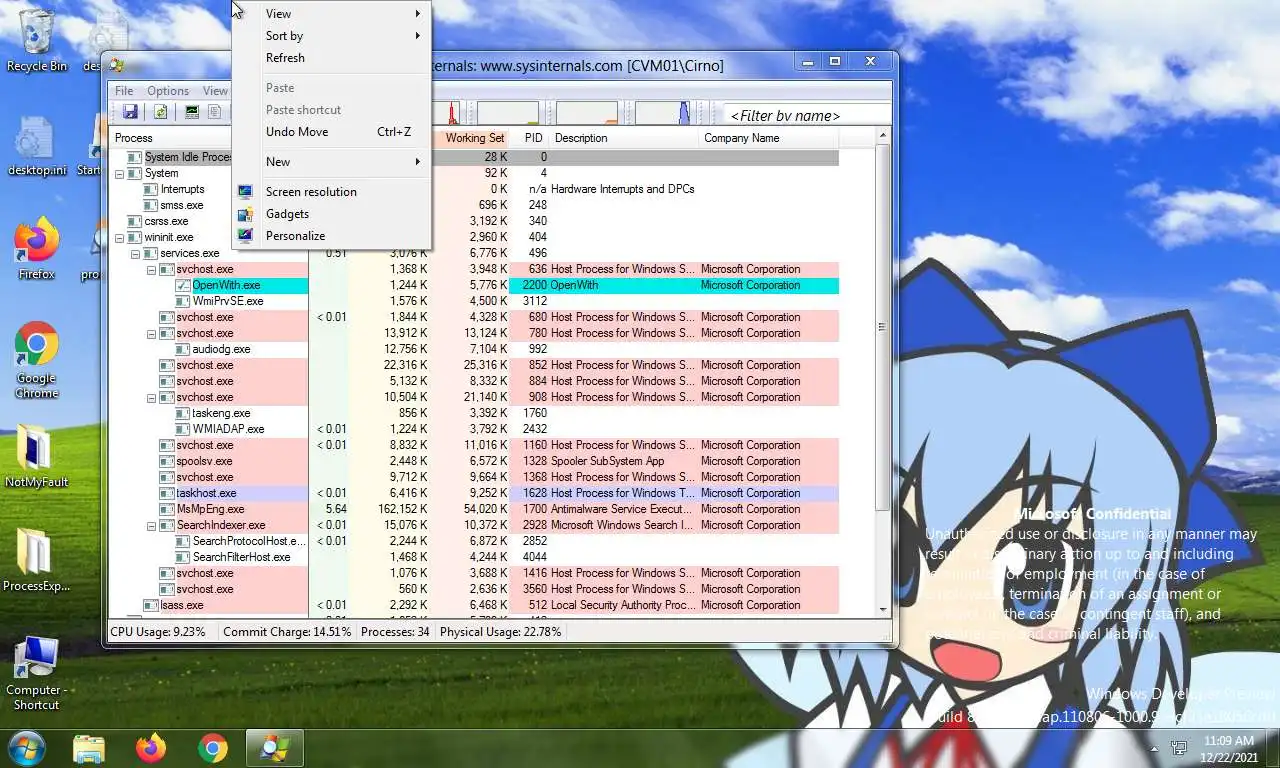Select the spoolsv.exe process row

tap(474, 461)
